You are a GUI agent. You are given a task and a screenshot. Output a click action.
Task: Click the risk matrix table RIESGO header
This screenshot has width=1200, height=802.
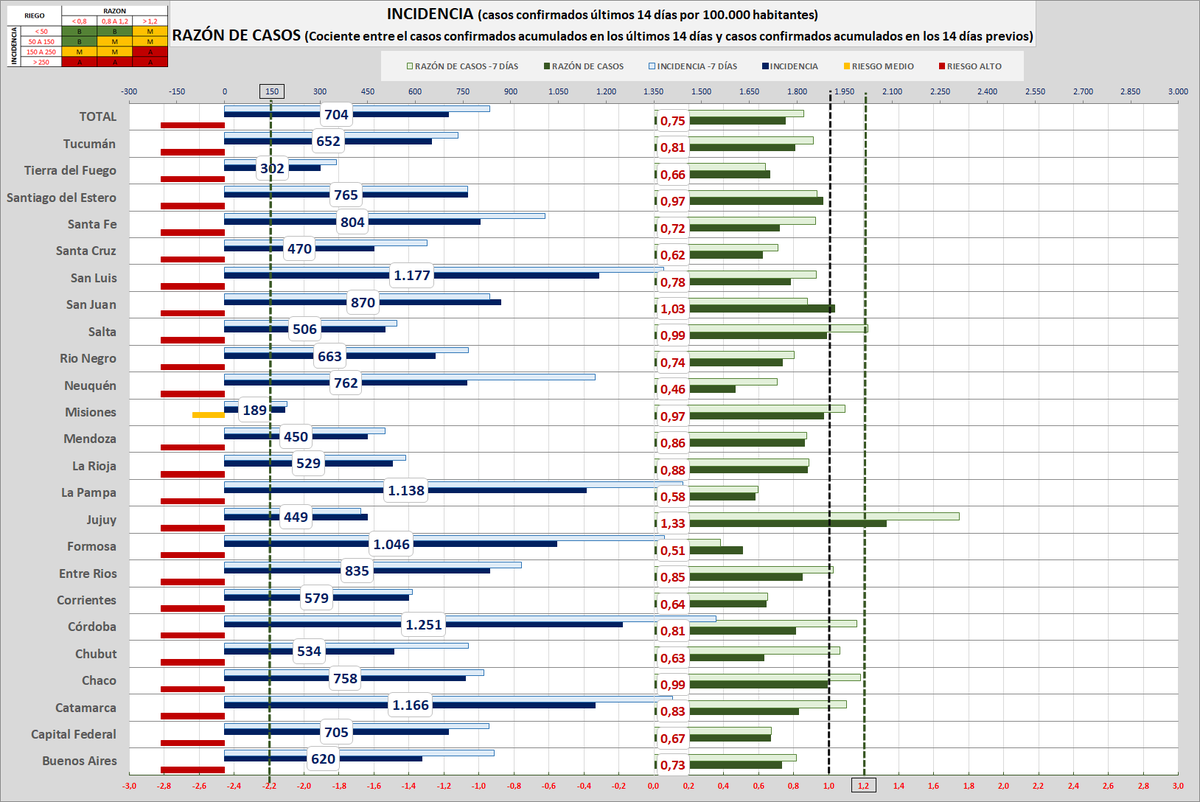tap(33, 16)
